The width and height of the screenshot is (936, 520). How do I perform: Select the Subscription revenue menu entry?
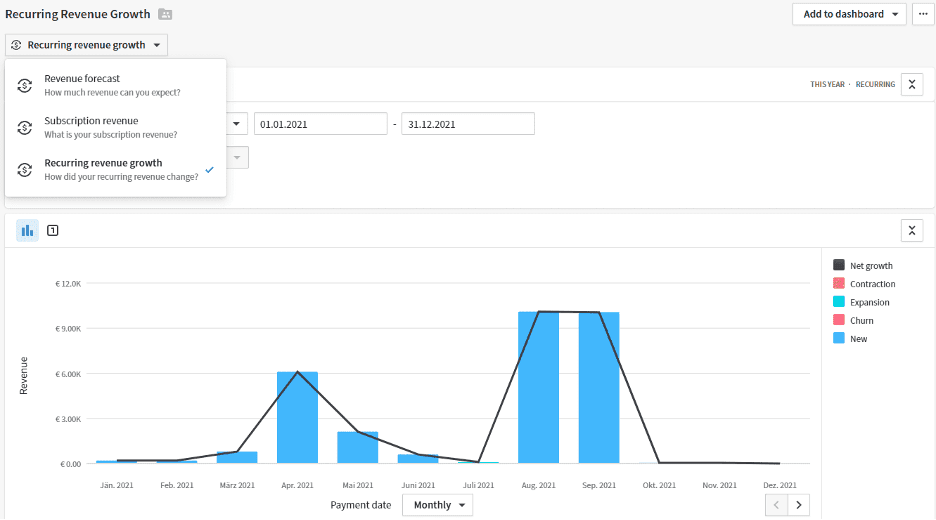point(115,128)
